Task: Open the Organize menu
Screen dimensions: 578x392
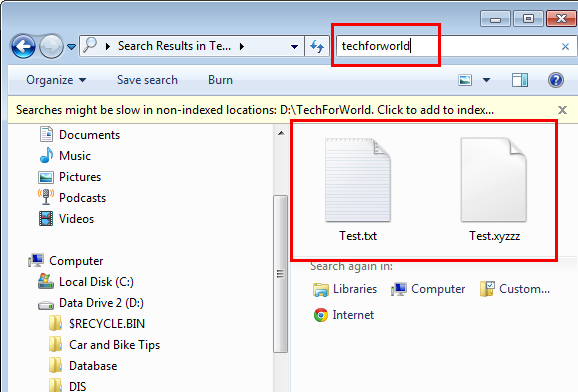Action: pos(56,80)
